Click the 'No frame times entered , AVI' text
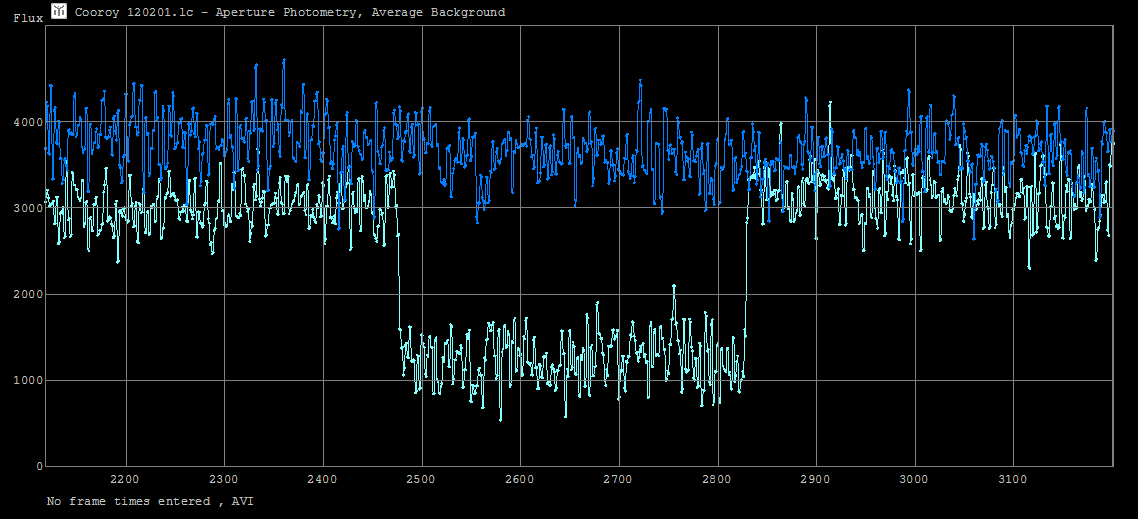The image size is (1138, 519). pyautogui.click(x=150, y=502)
